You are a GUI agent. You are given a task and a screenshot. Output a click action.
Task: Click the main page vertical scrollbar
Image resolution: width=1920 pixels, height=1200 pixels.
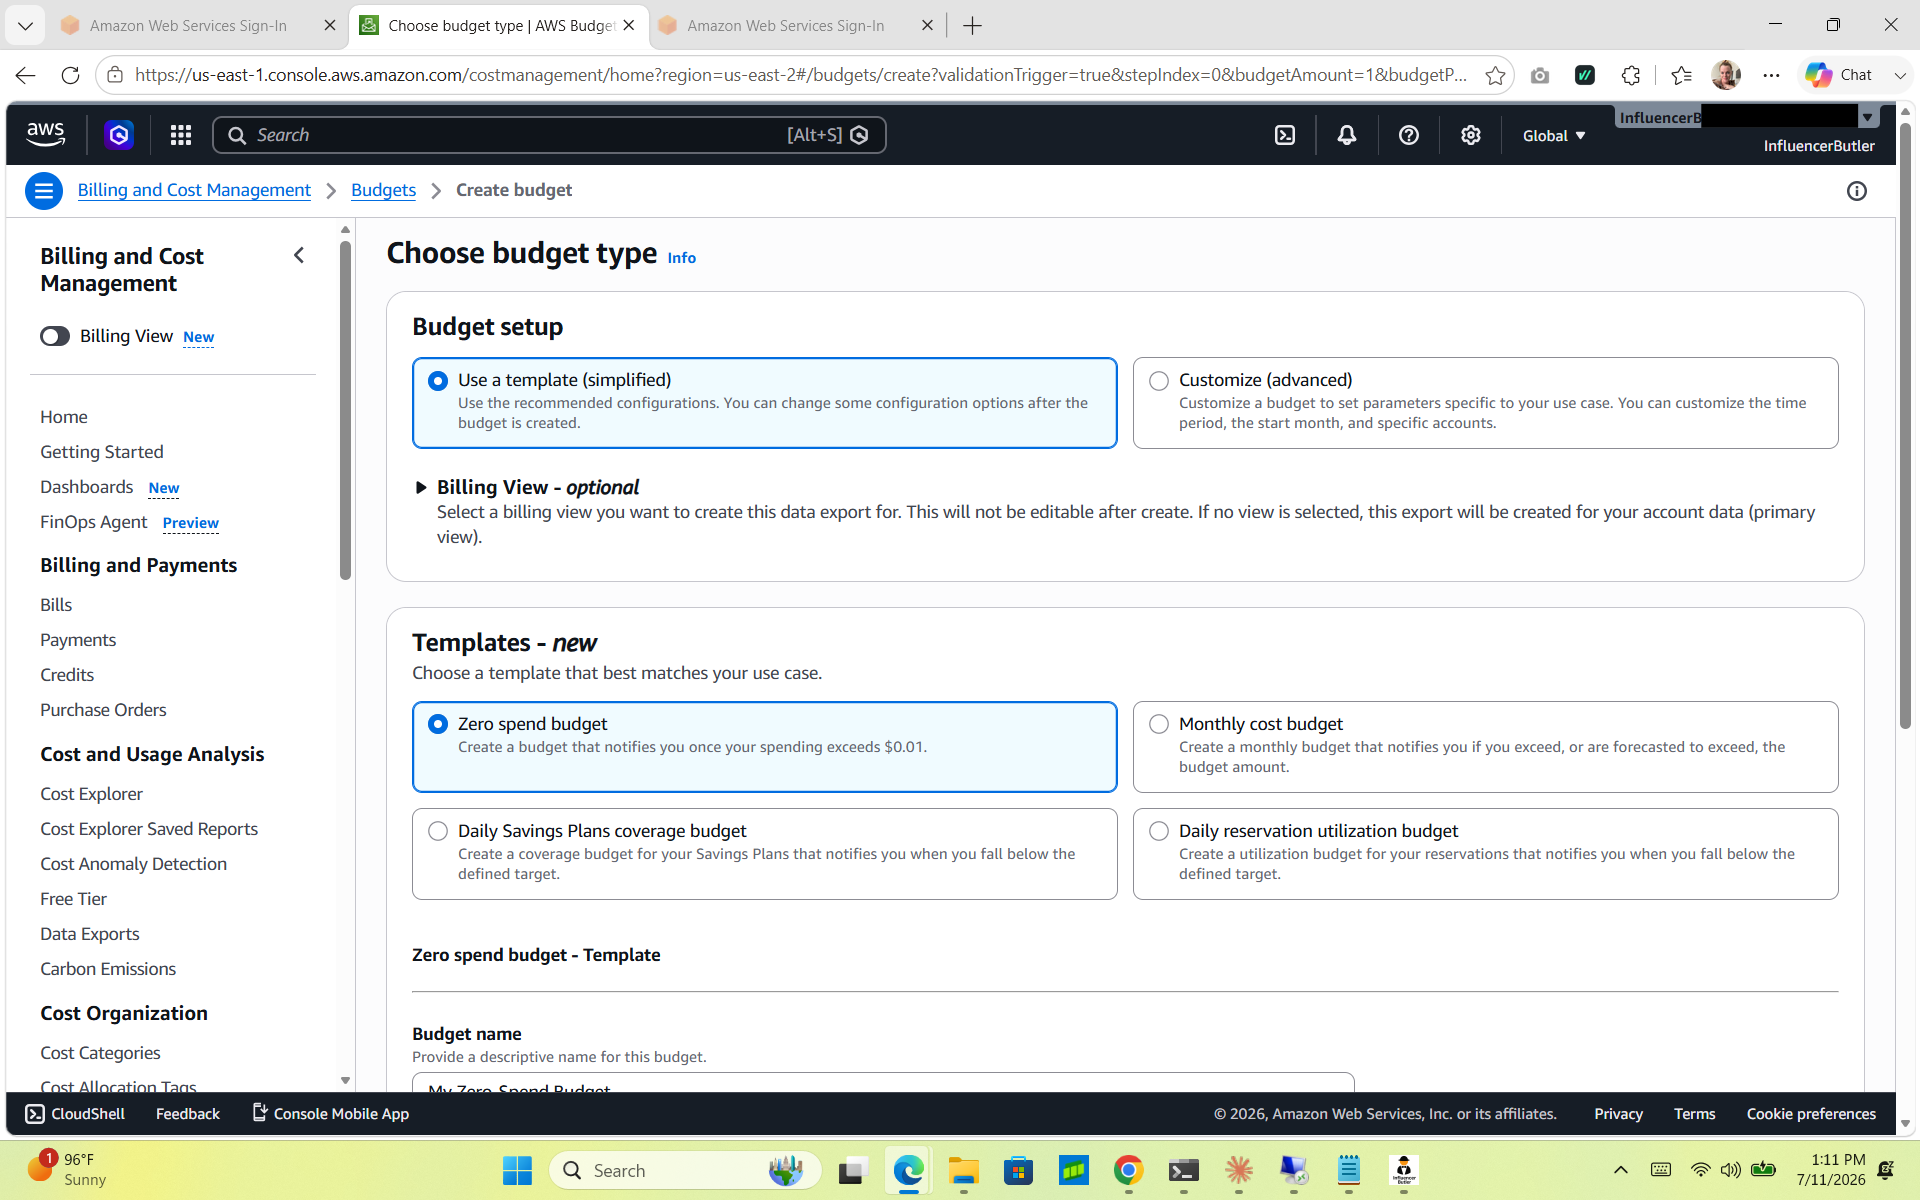point(1904,425)
